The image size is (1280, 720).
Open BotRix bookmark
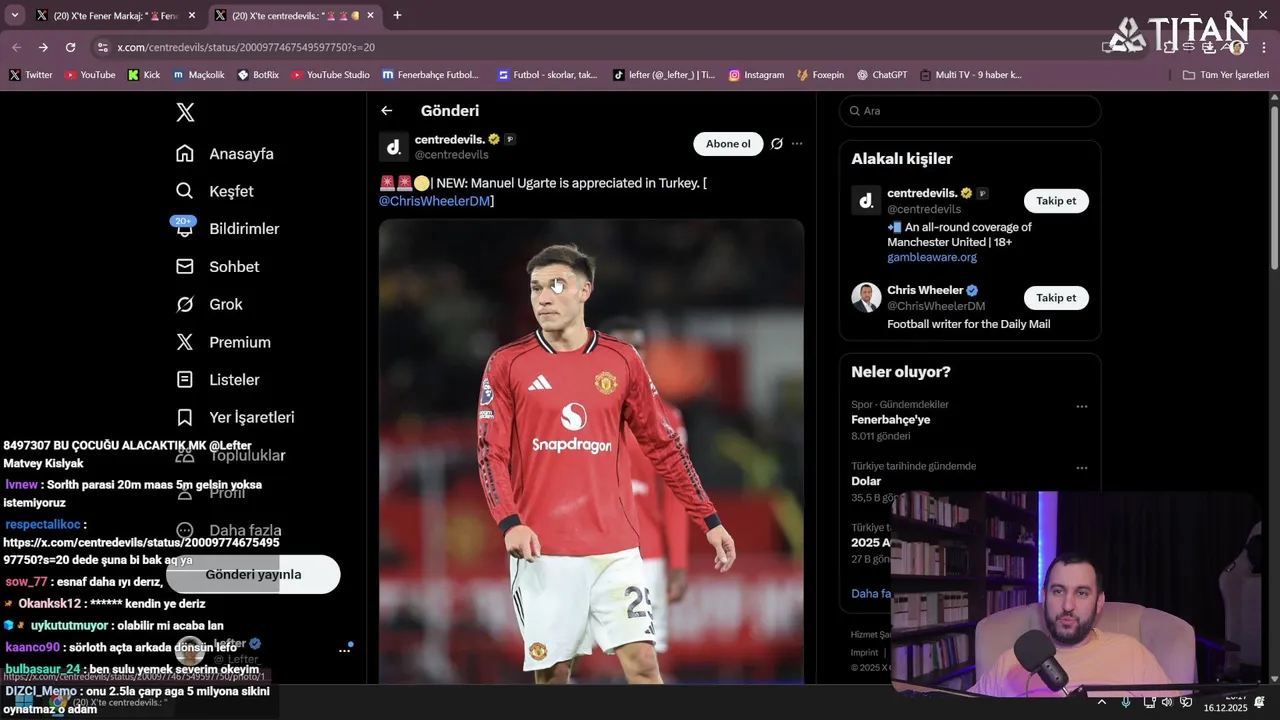click(x=258, y=75)
